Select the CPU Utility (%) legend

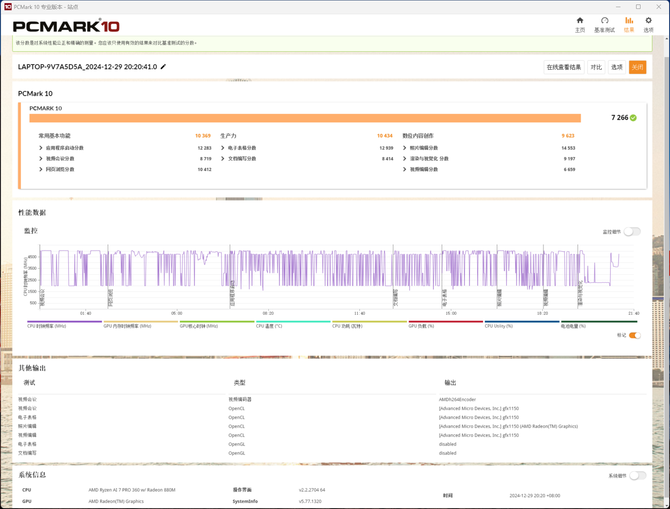[522, 324]
